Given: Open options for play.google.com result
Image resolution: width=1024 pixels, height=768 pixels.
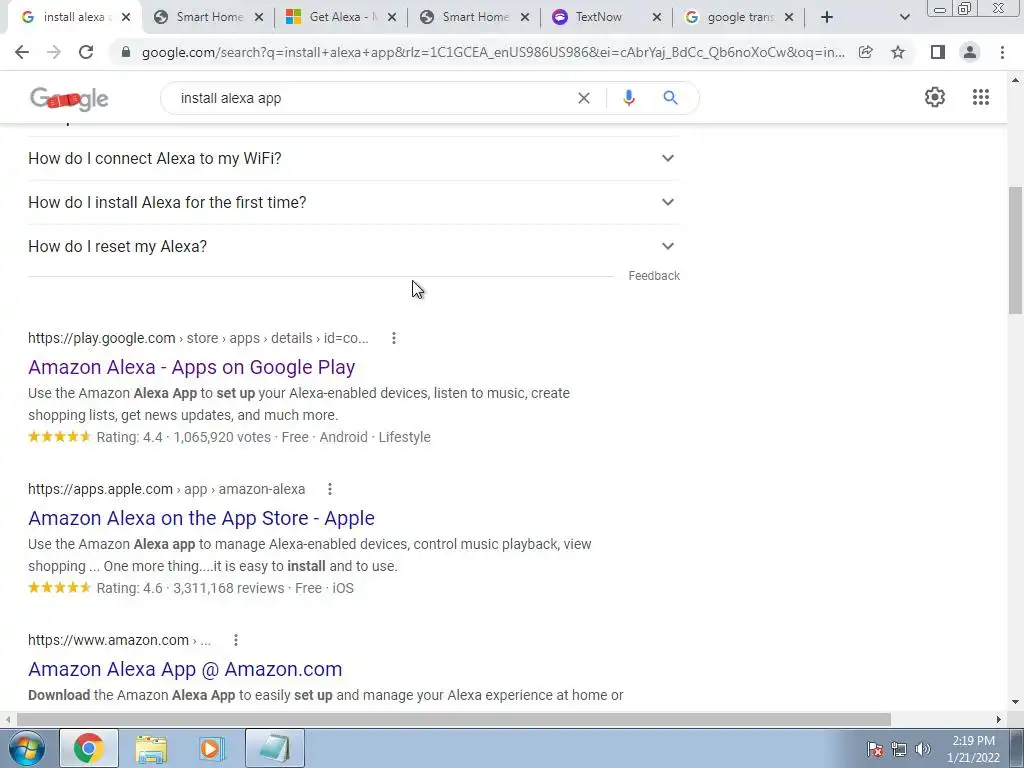Looking at the screenshot, I should tap(394, 338).
